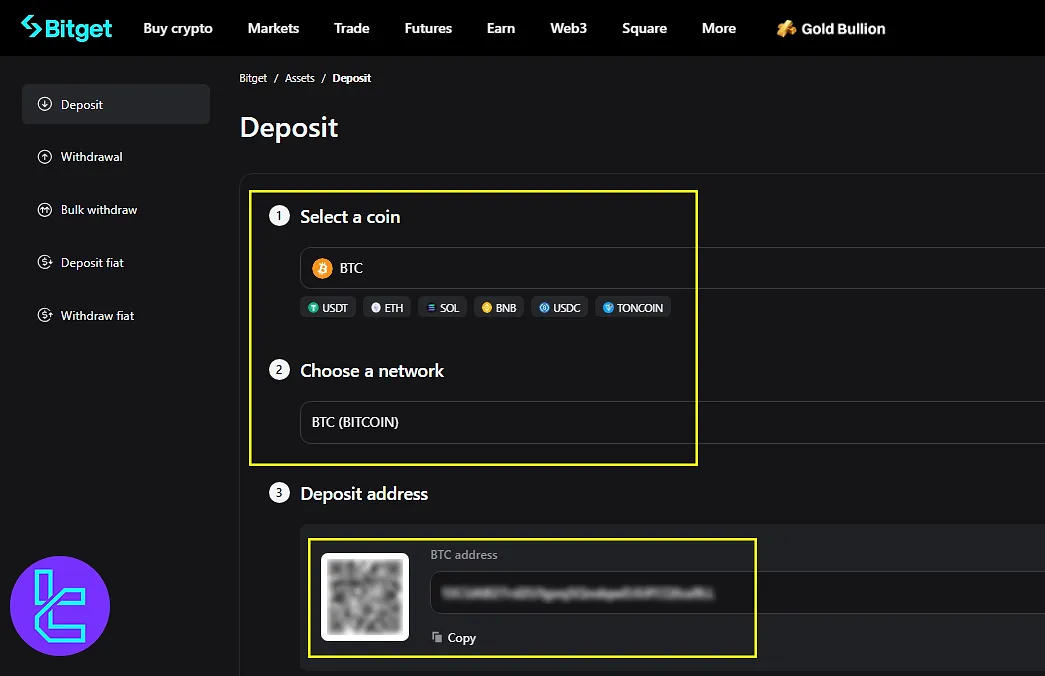Go to Bitget breadcrumb link
The width and height of the screenshot is (1045, 676).
253,78
